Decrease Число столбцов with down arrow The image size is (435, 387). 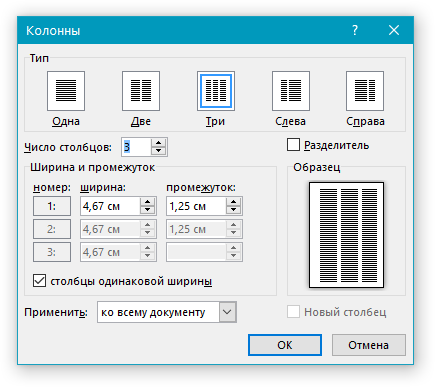pos(159,151)
